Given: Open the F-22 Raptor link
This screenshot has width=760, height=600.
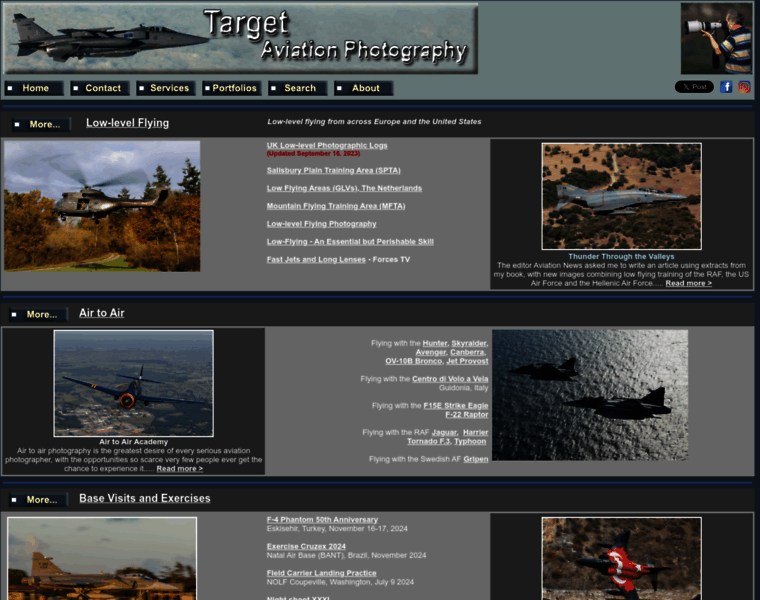Looking at the screenshot, I should point(467,415).
